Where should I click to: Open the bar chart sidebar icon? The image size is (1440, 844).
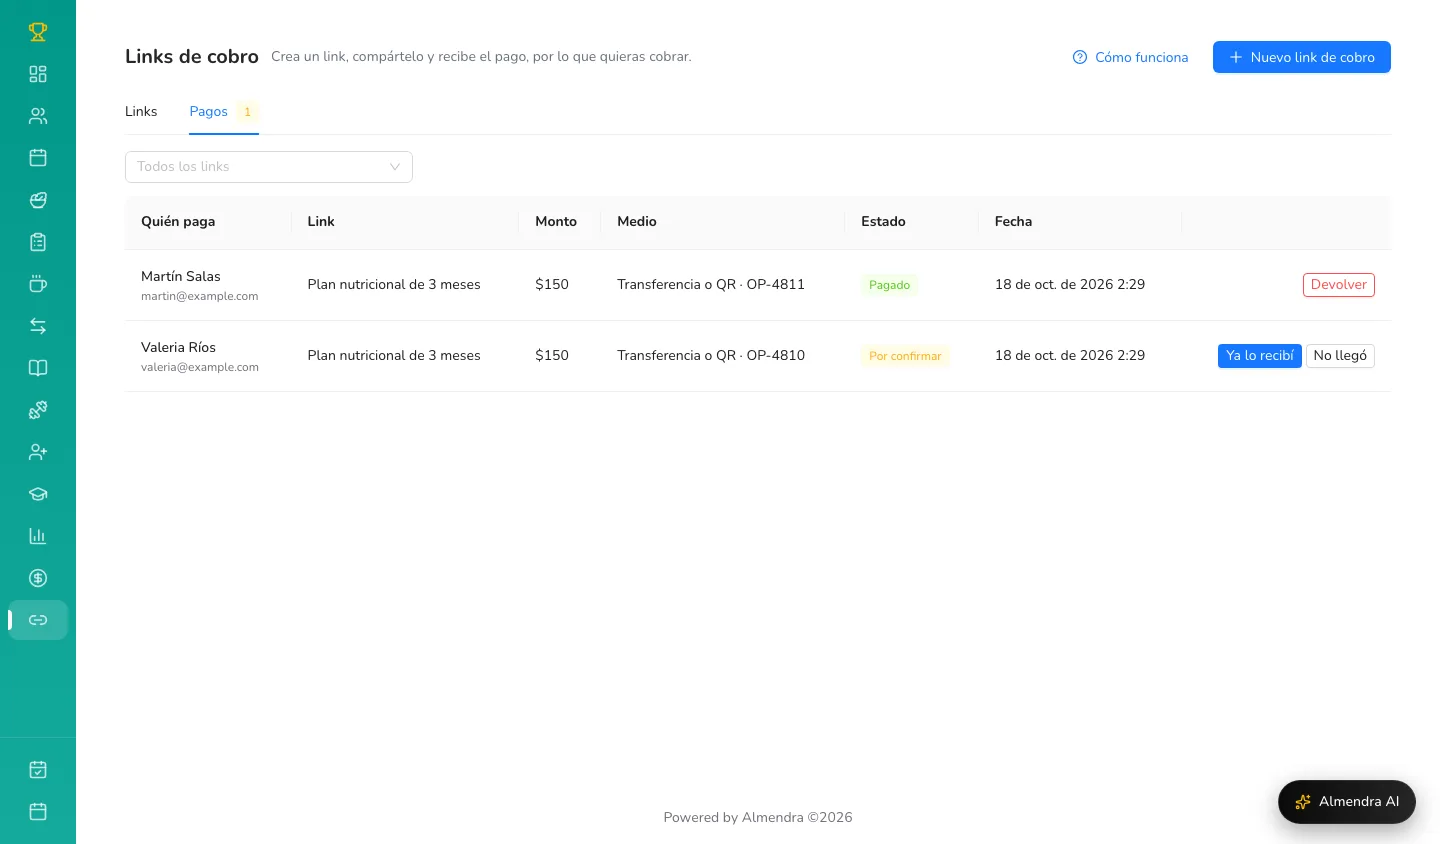38,536
